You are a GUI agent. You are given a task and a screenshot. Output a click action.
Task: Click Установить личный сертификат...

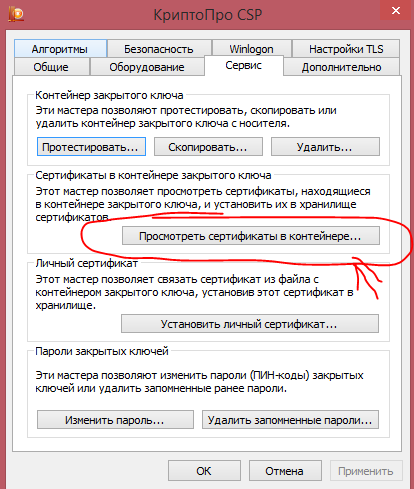point(250,324)
